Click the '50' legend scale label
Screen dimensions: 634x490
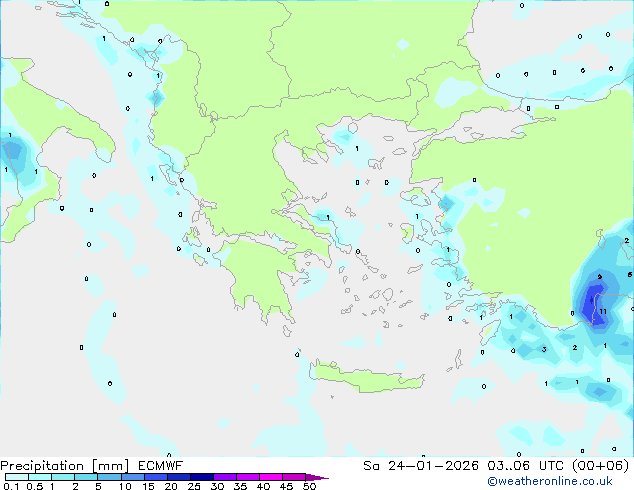pos(309,486)
